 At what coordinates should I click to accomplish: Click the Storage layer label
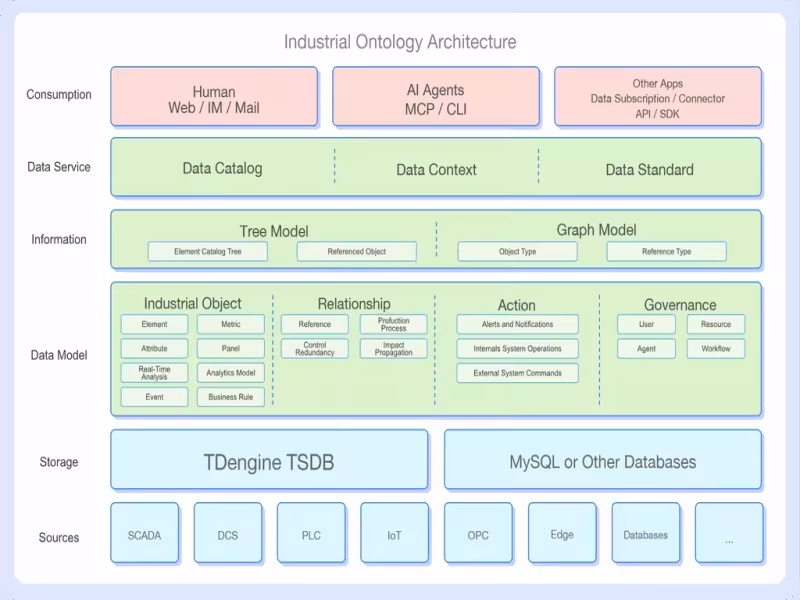tap(59, 462)
